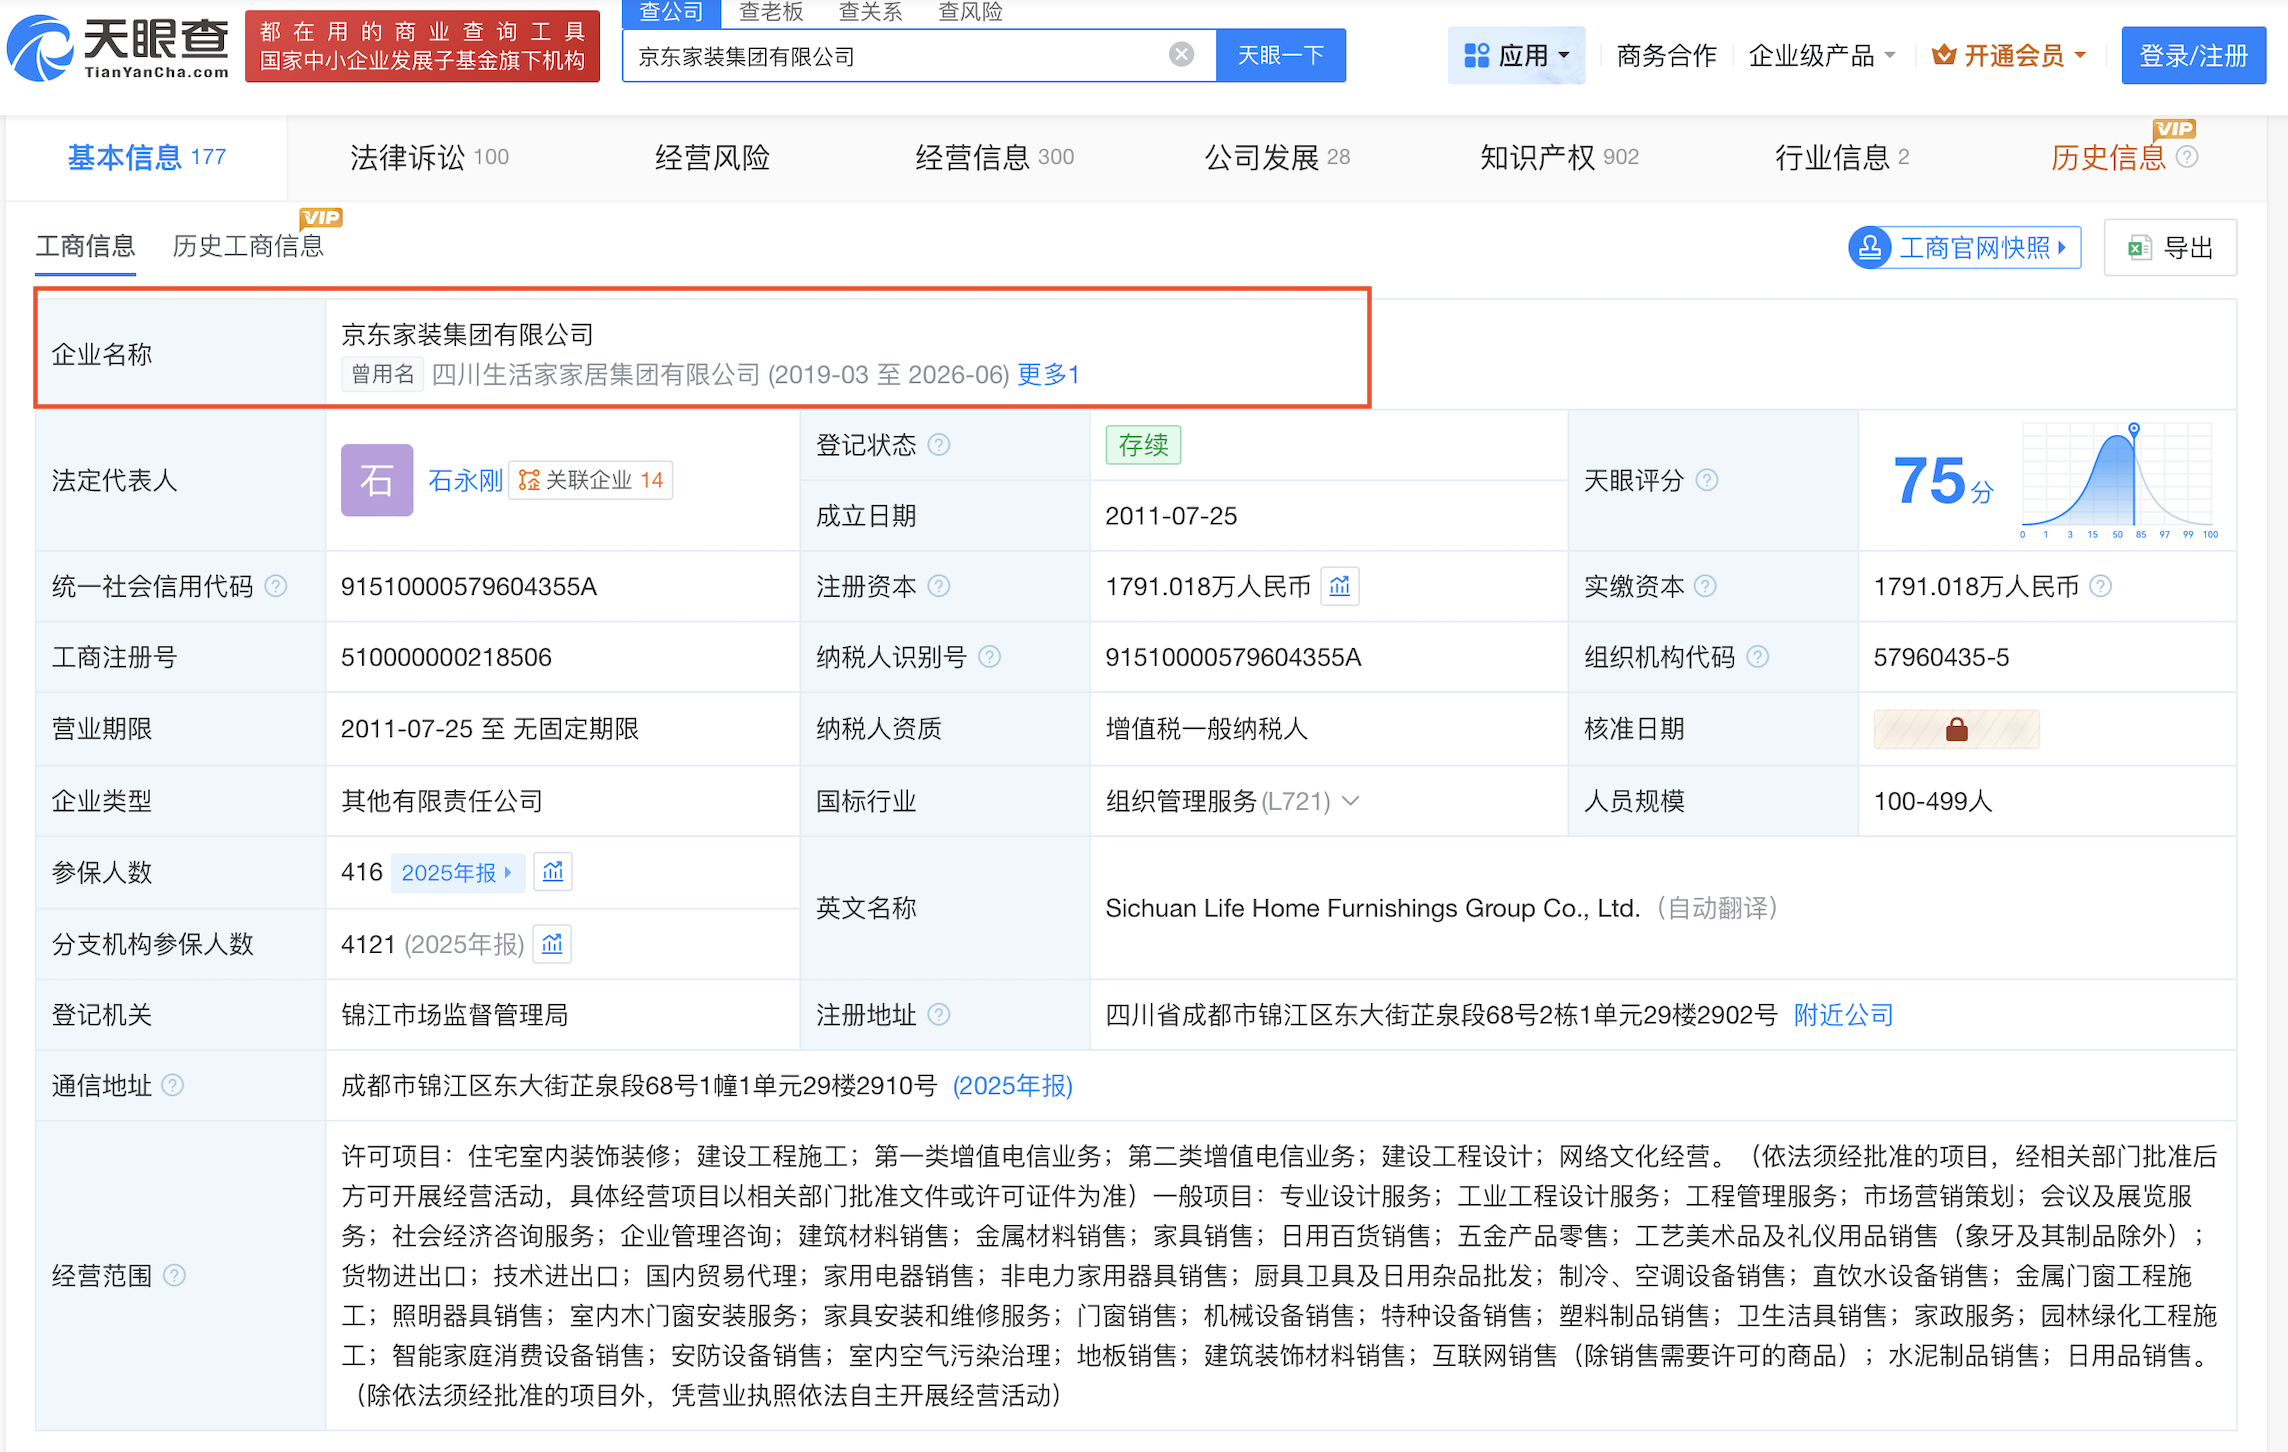Viewport: 2288px width, 1452px height.
Task: Click the 天眼一下 search button
Action: 1281,55
